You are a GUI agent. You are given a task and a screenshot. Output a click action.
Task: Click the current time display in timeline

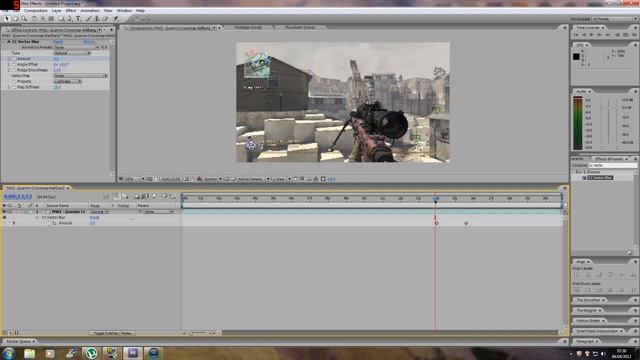[18, 197]
